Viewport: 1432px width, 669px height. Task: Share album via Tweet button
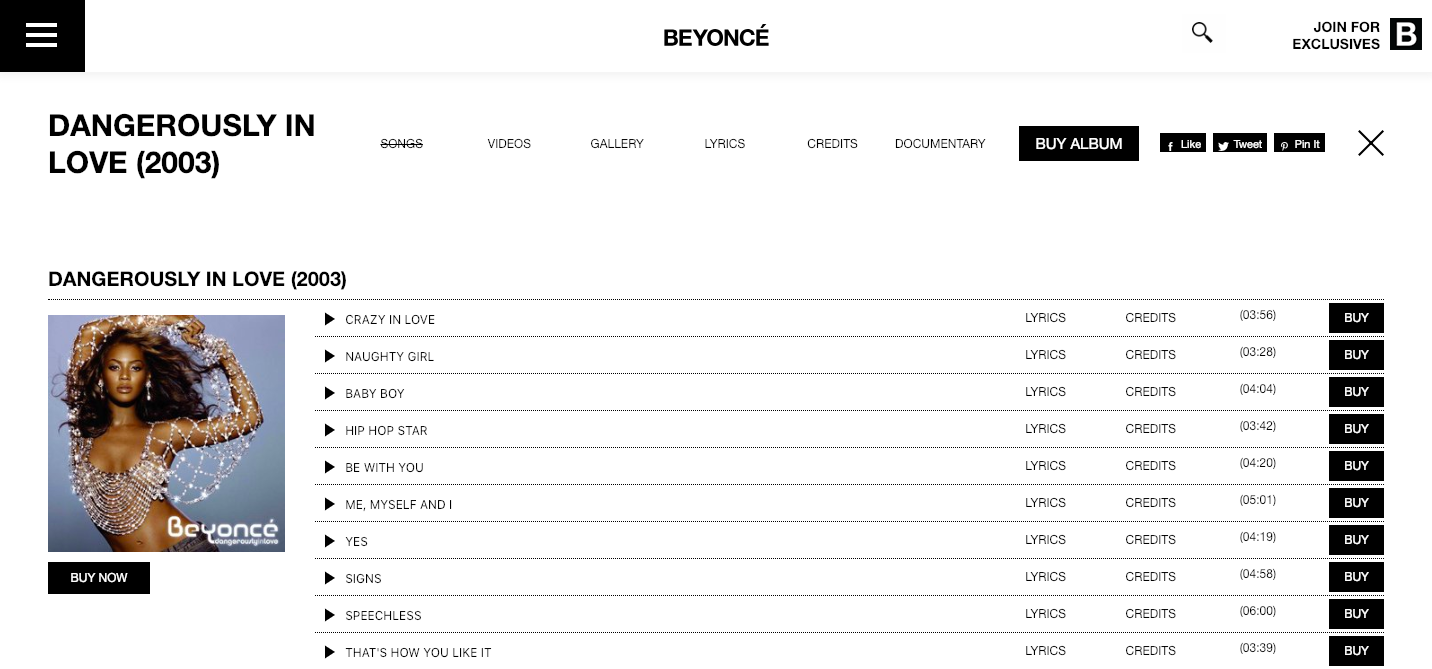[x=1240, y=144]
